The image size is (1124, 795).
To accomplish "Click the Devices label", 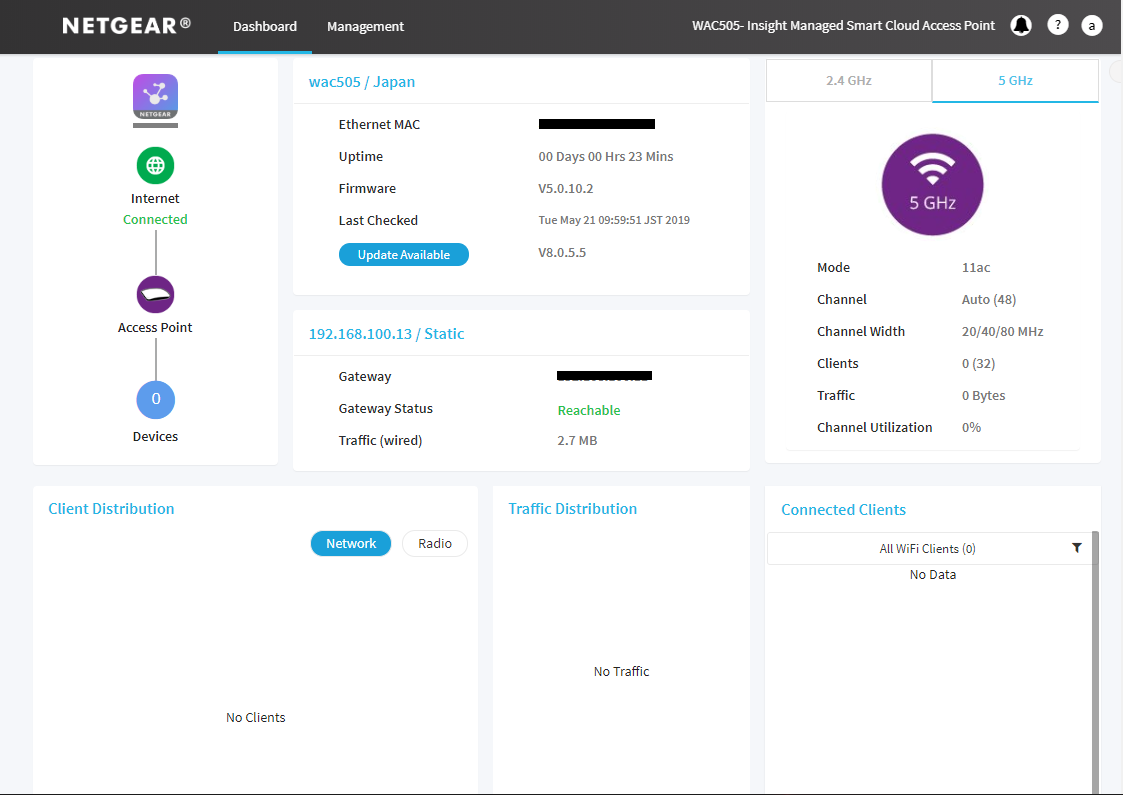I will (x=155, y=437).
